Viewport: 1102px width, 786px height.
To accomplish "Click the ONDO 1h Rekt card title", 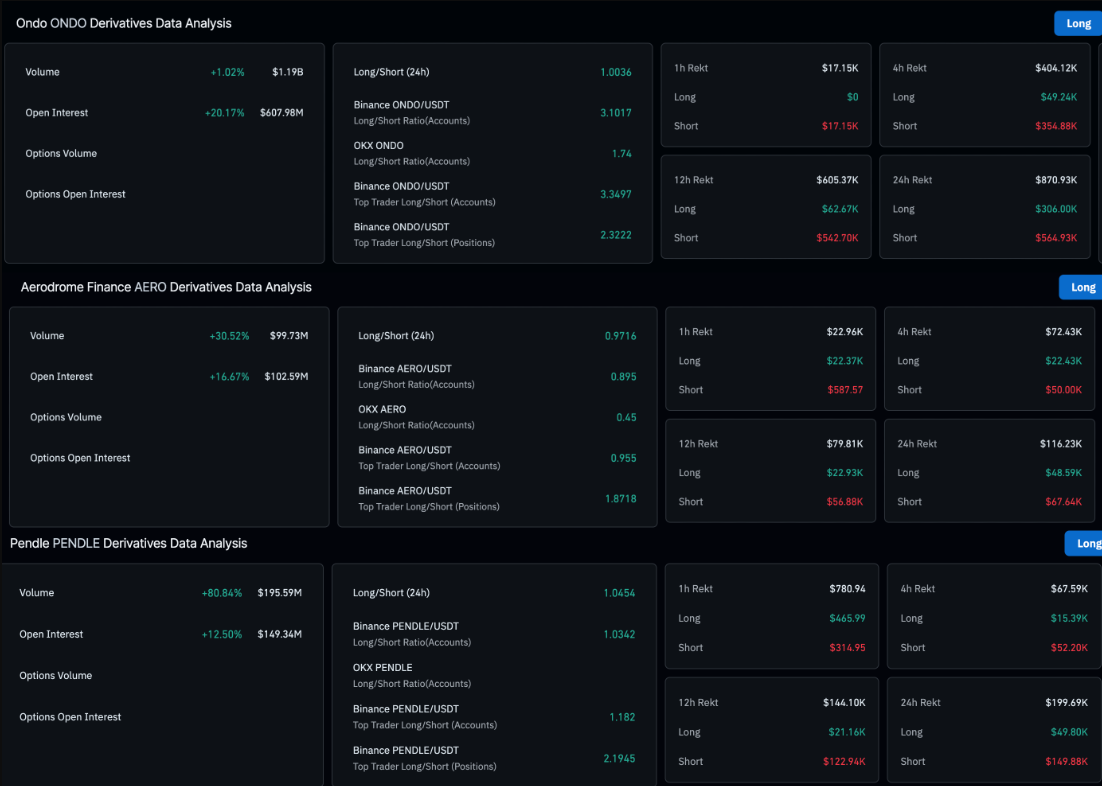I will point(691,68).
